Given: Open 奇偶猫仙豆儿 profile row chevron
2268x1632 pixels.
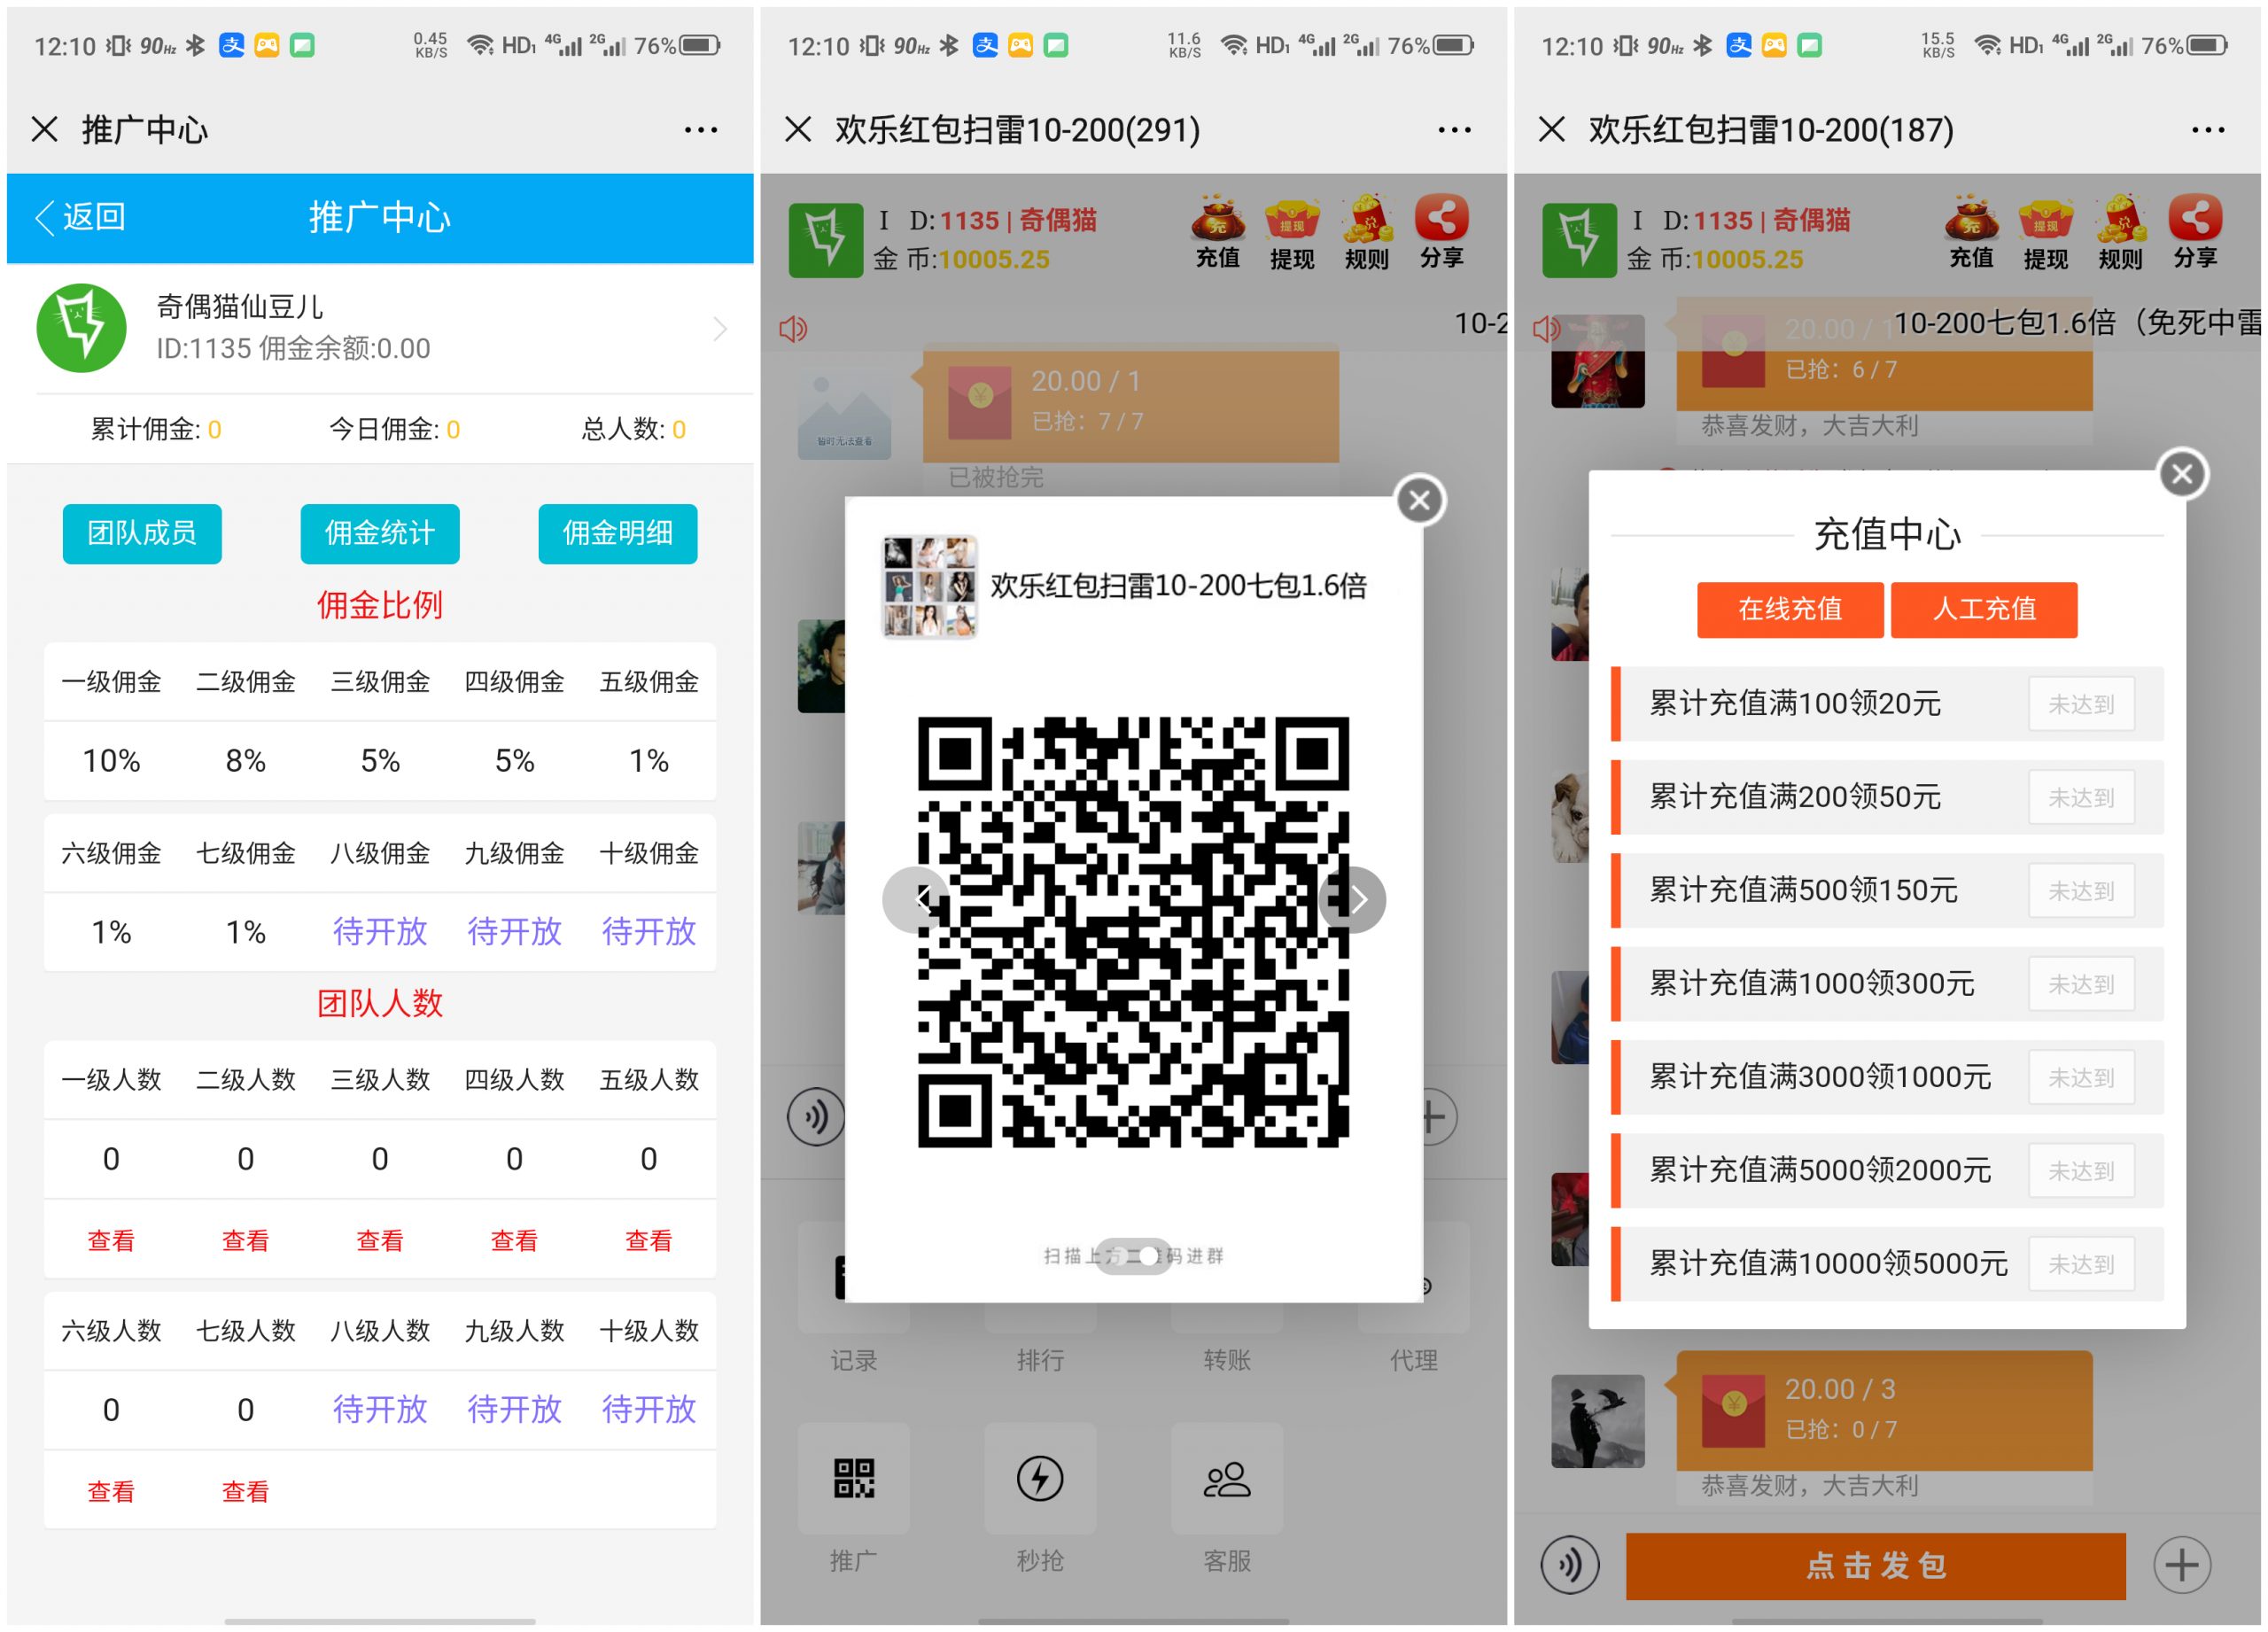Looking at the screenshot, I should point(720,329).
